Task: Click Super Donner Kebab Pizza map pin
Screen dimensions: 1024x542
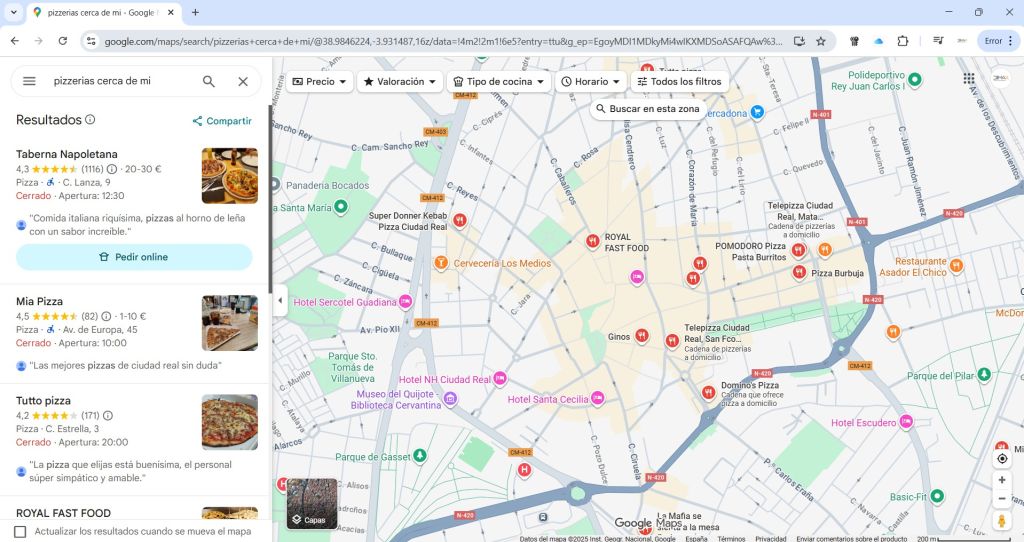Action: pyautogui.click(x=460, y=221)
